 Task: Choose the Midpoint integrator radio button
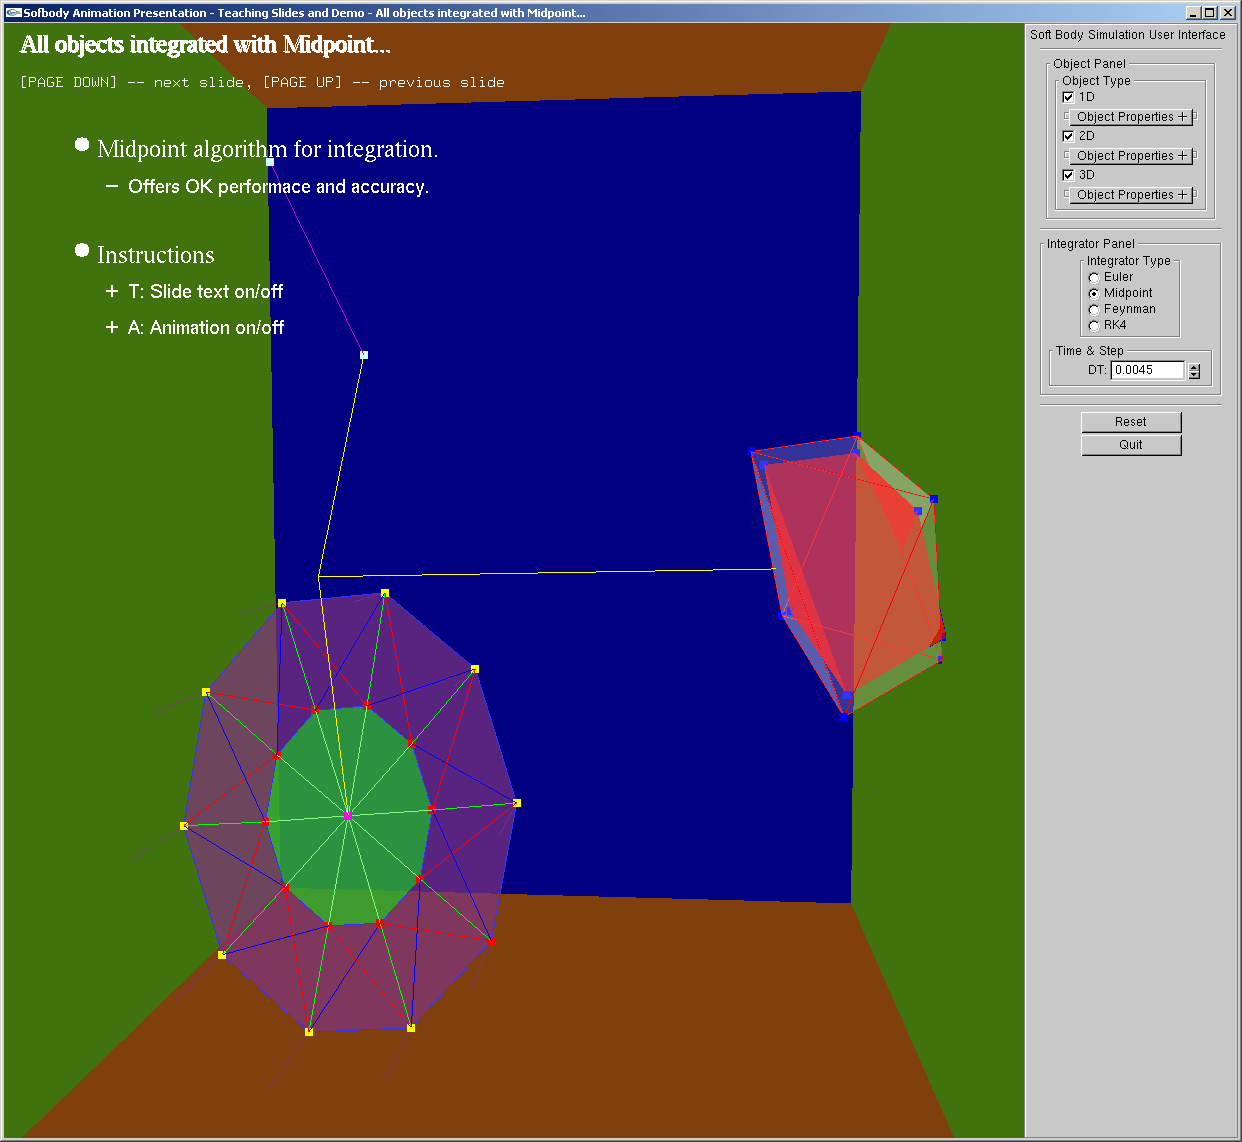pyautogui.click(x=1094, y=294)
